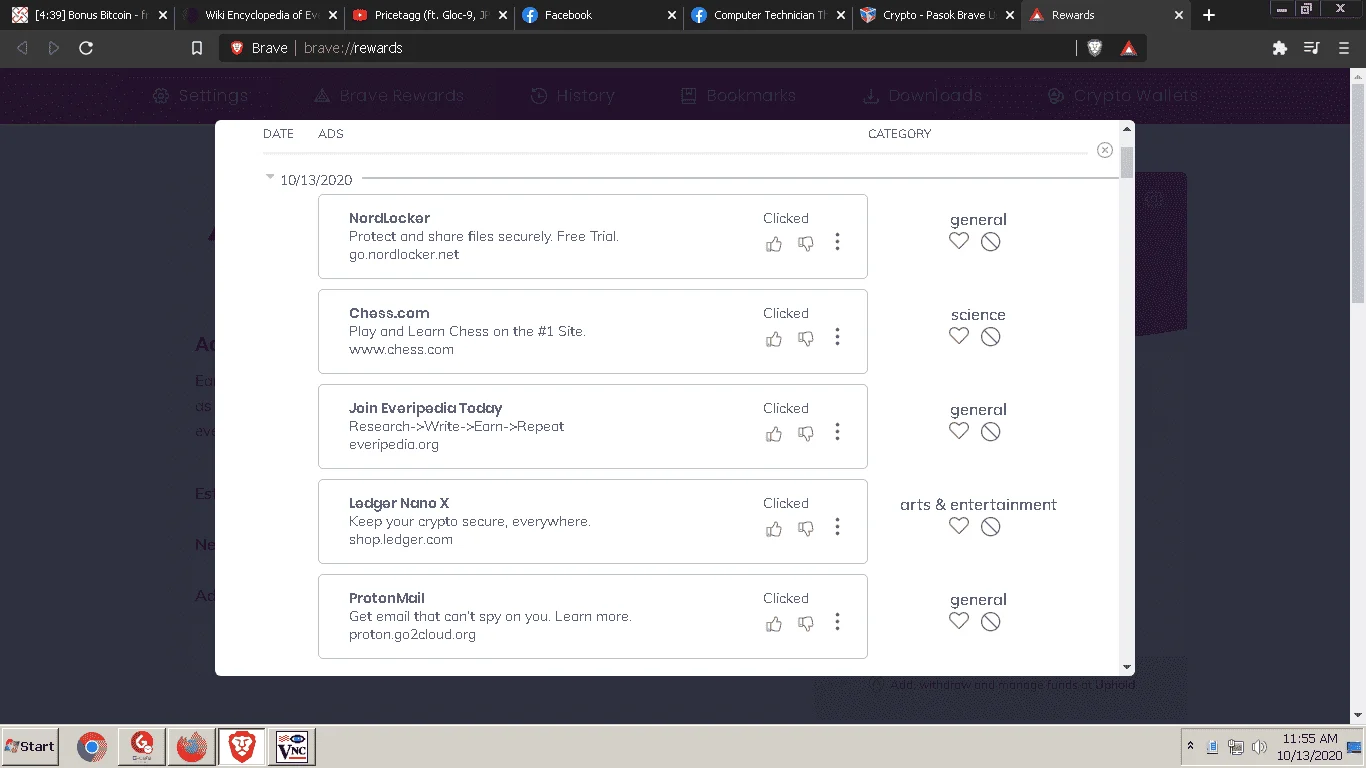Switch to the Facebook tab
The image size is (1366, 768).
(x=596, y=15)
